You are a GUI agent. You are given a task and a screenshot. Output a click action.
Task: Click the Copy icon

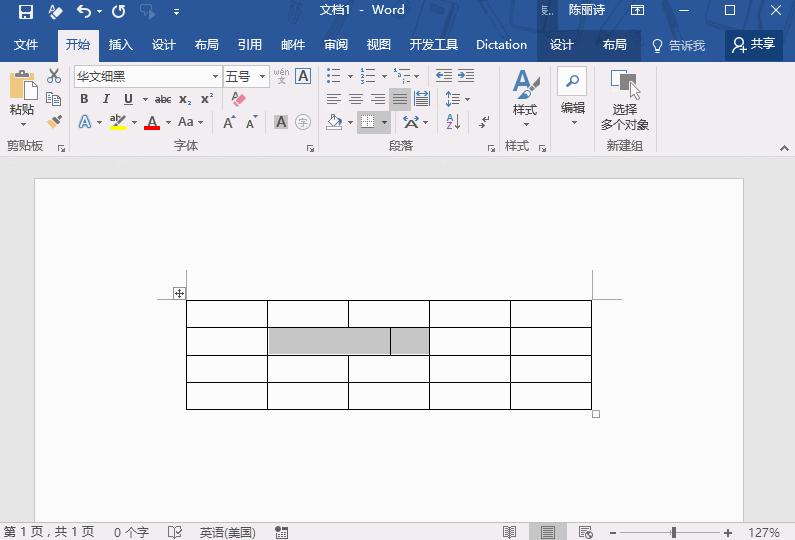[54, 99]
